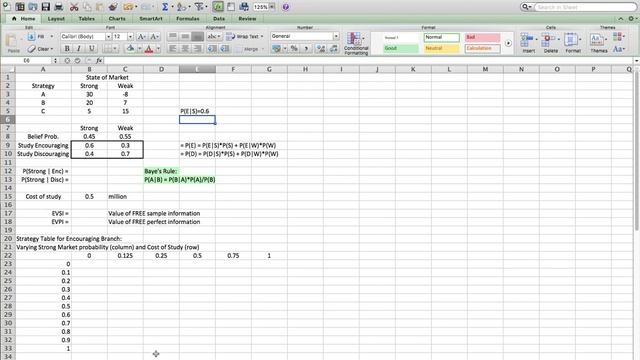Toggle Italic formatting

click(x=79, y=49)
